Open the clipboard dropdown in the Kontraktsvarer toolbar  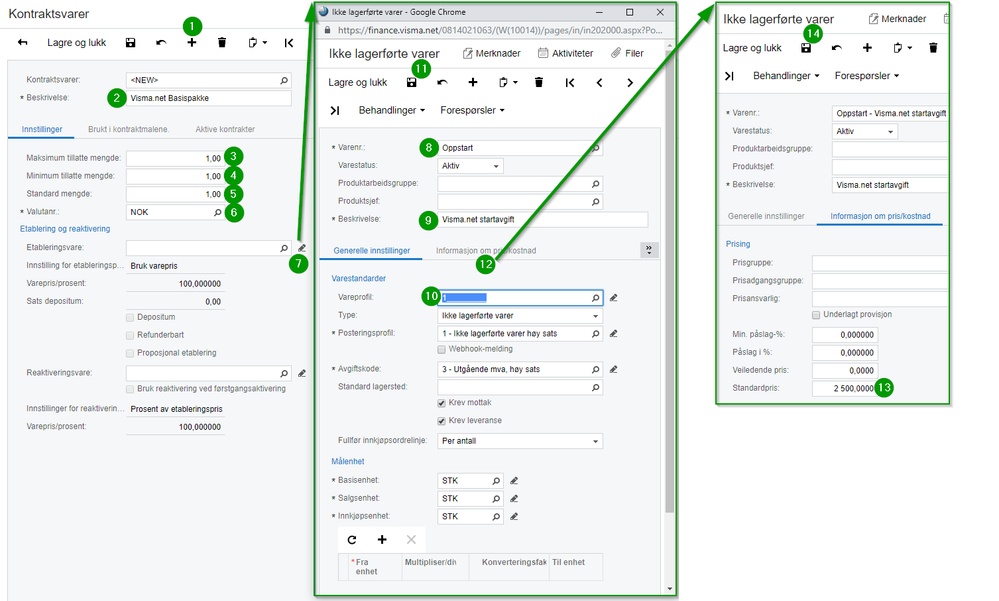click(257, 43)
